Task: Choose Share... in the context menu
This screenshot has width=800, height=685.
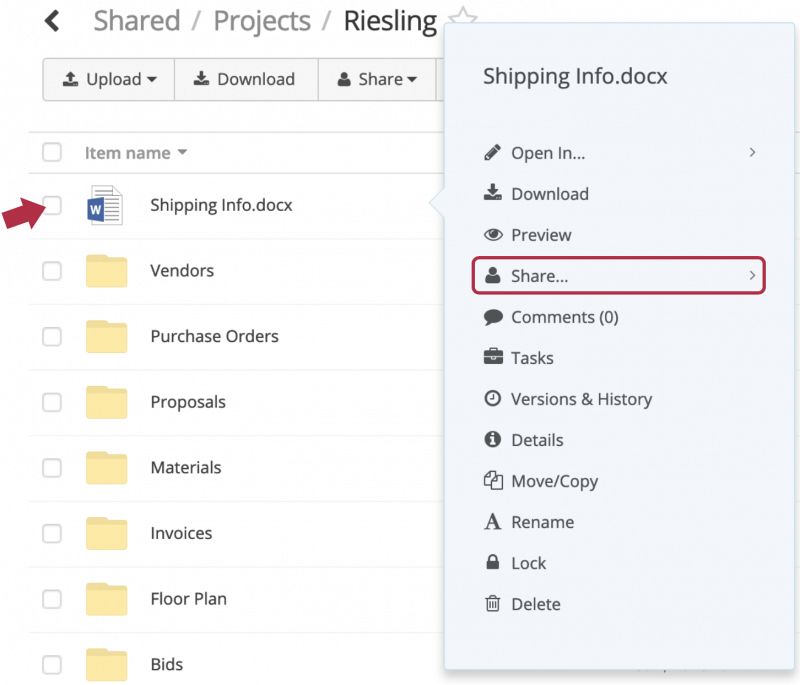Action: point(618,275)
